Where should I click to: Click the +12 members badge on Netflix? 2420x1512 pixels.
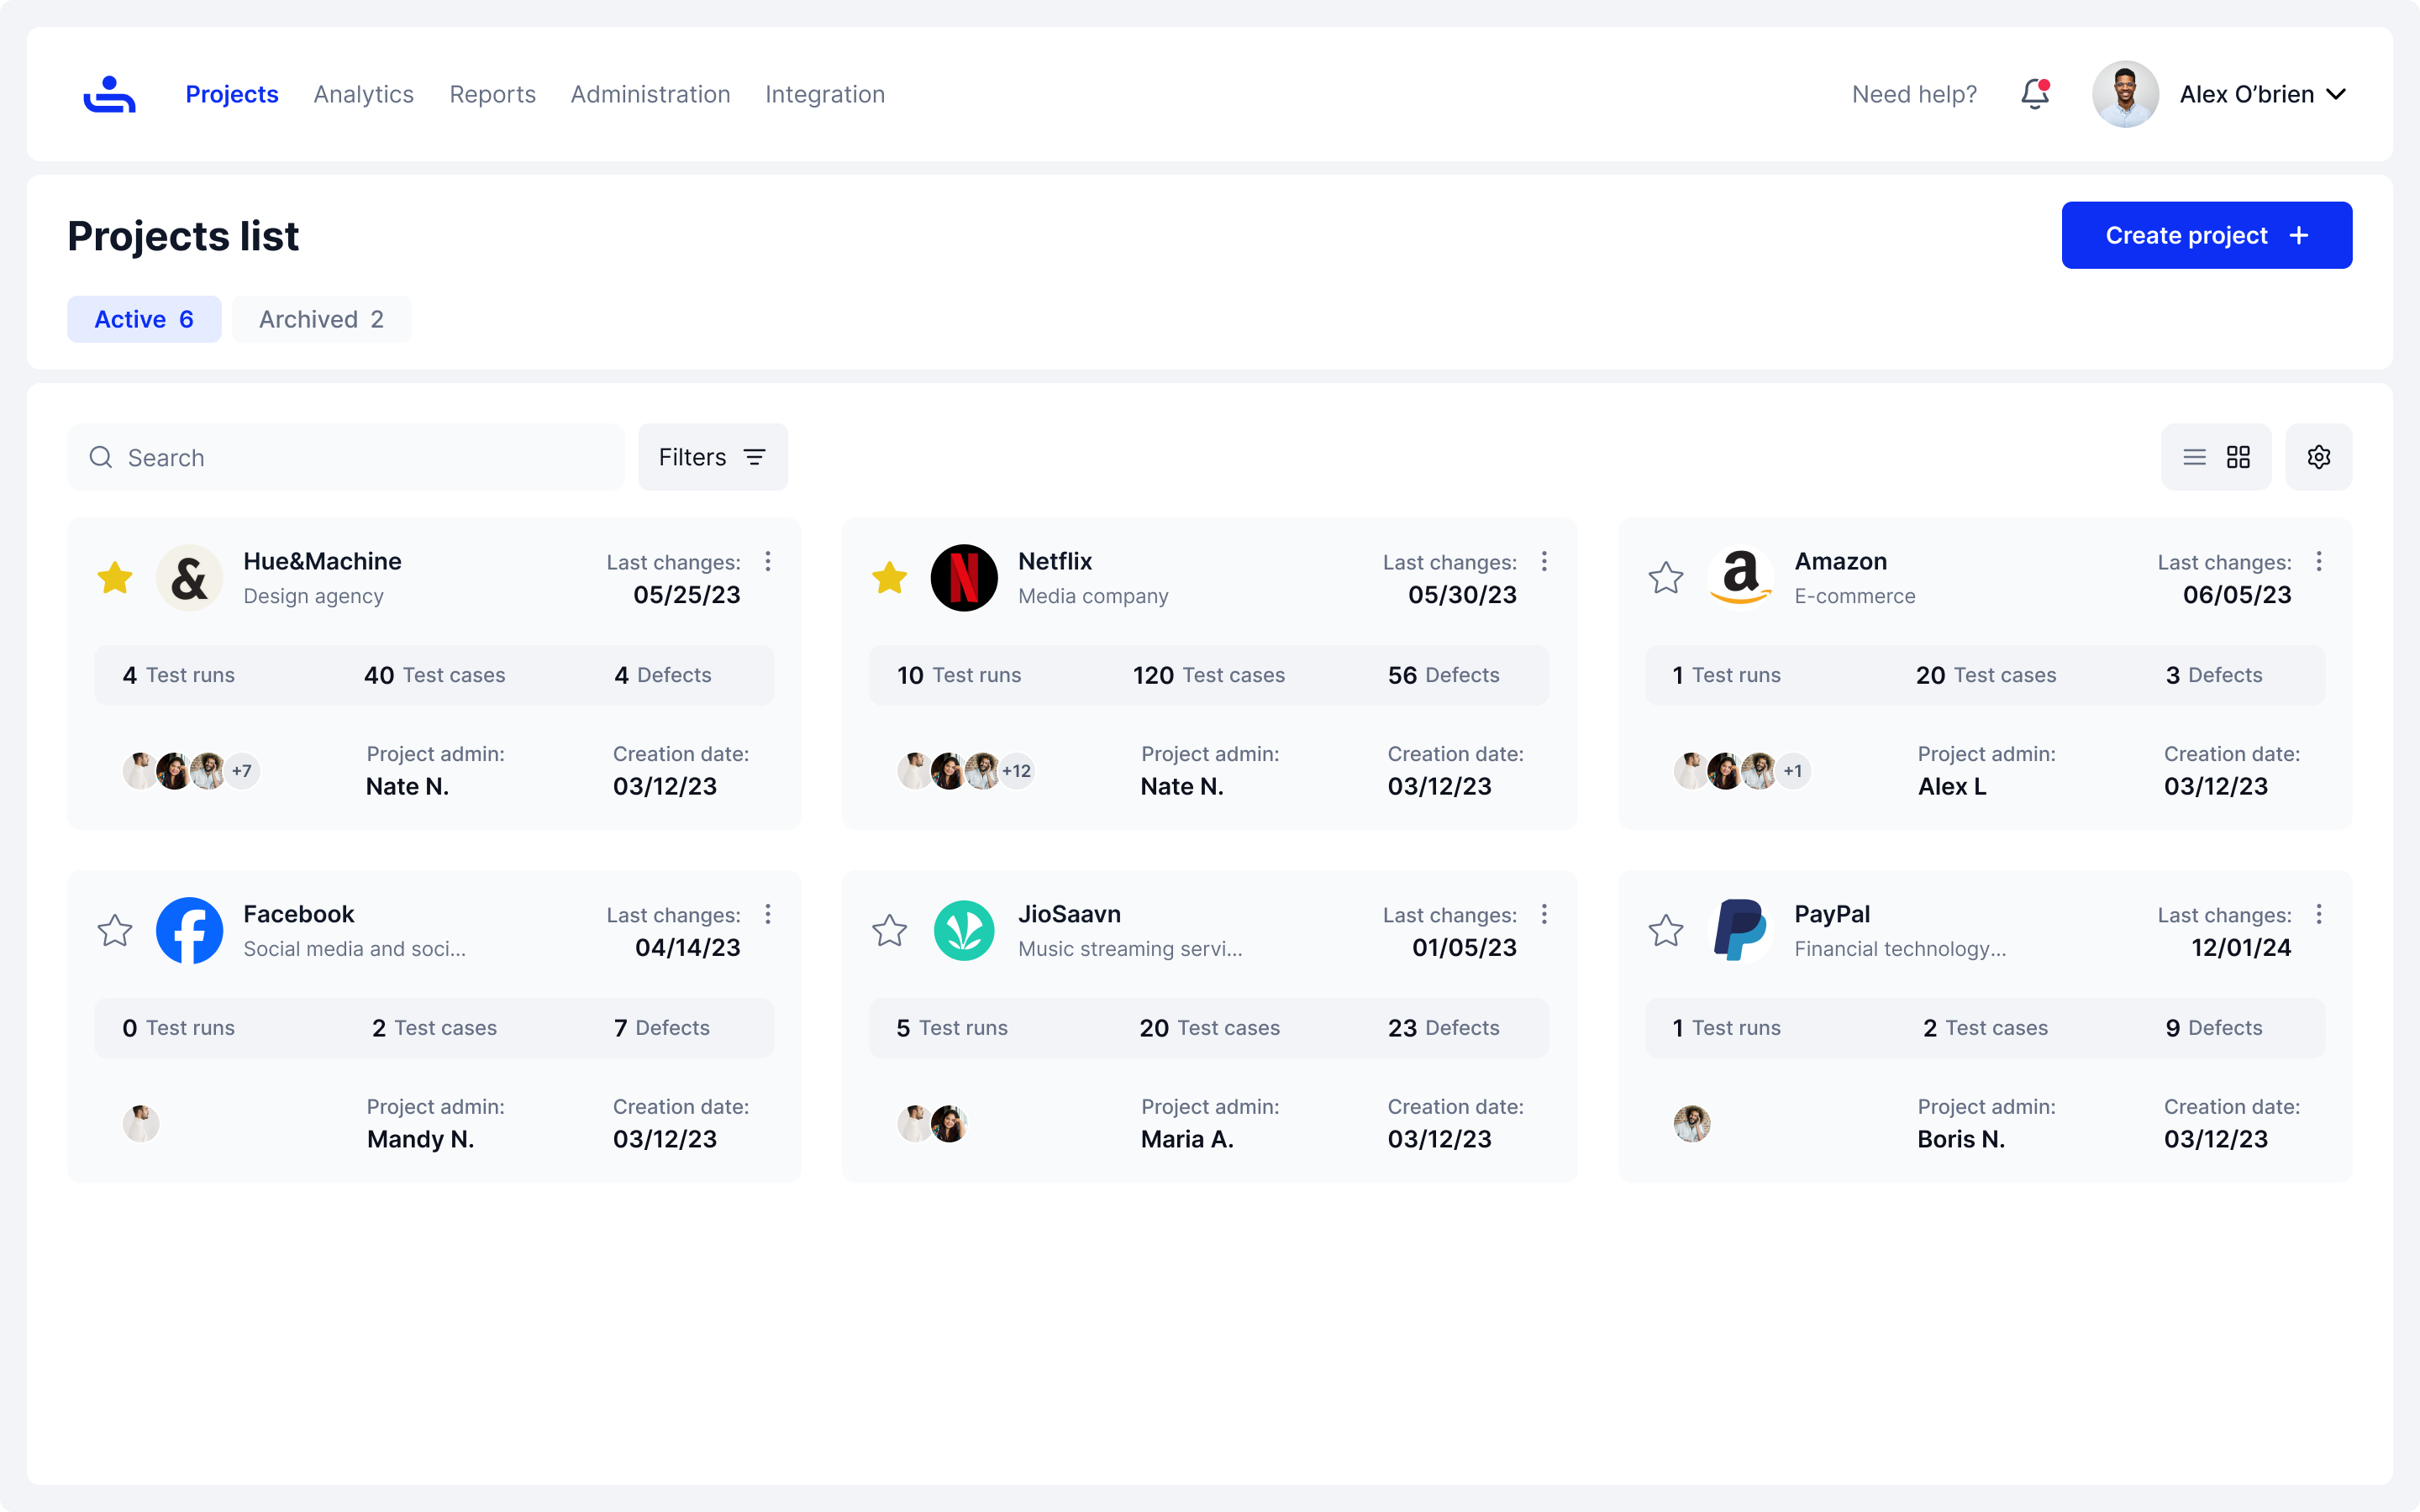pyautogui.click(x=1017, y=771)
